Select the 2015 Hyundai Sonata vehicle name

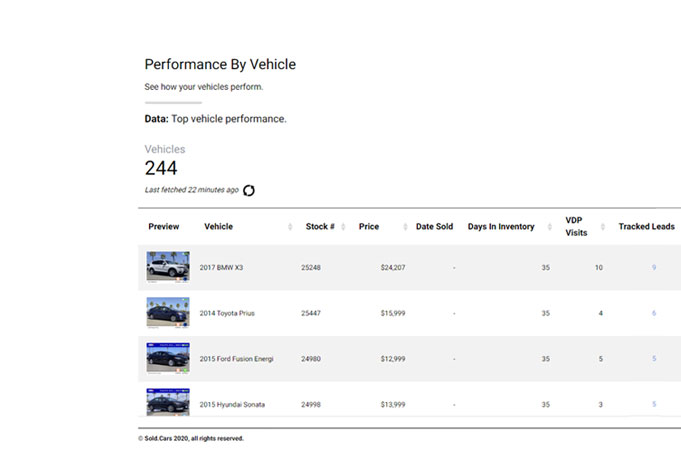[x=234, y=404]
